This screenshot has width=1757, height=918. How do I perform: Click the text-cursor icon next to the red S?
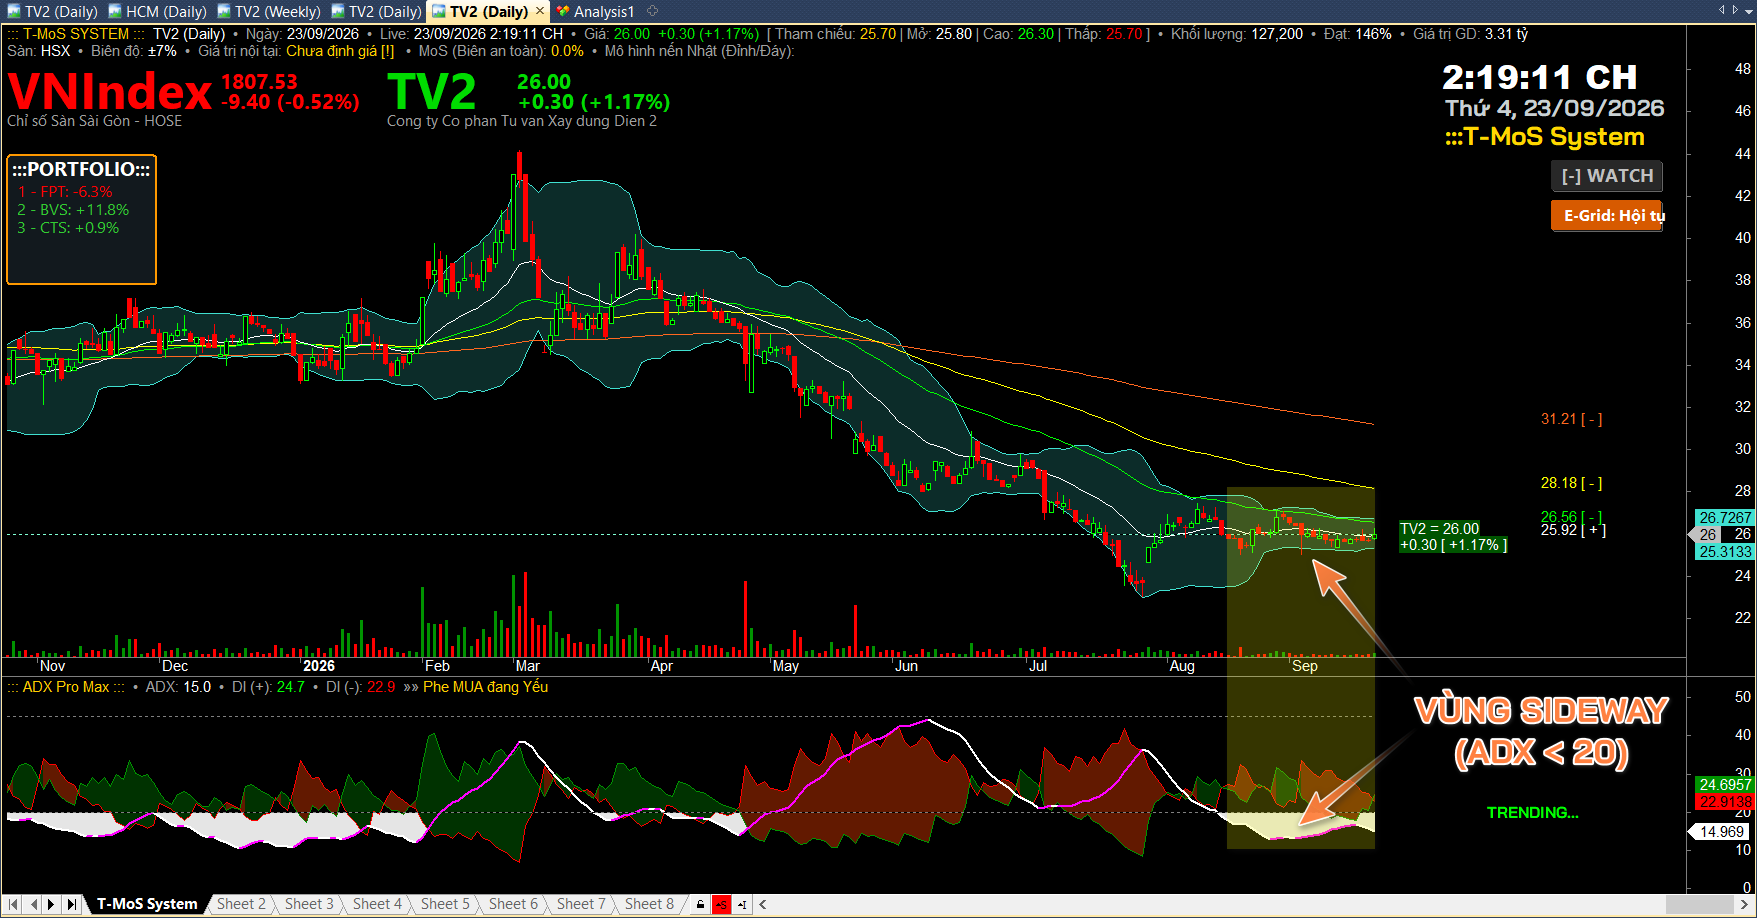(742, 905)
